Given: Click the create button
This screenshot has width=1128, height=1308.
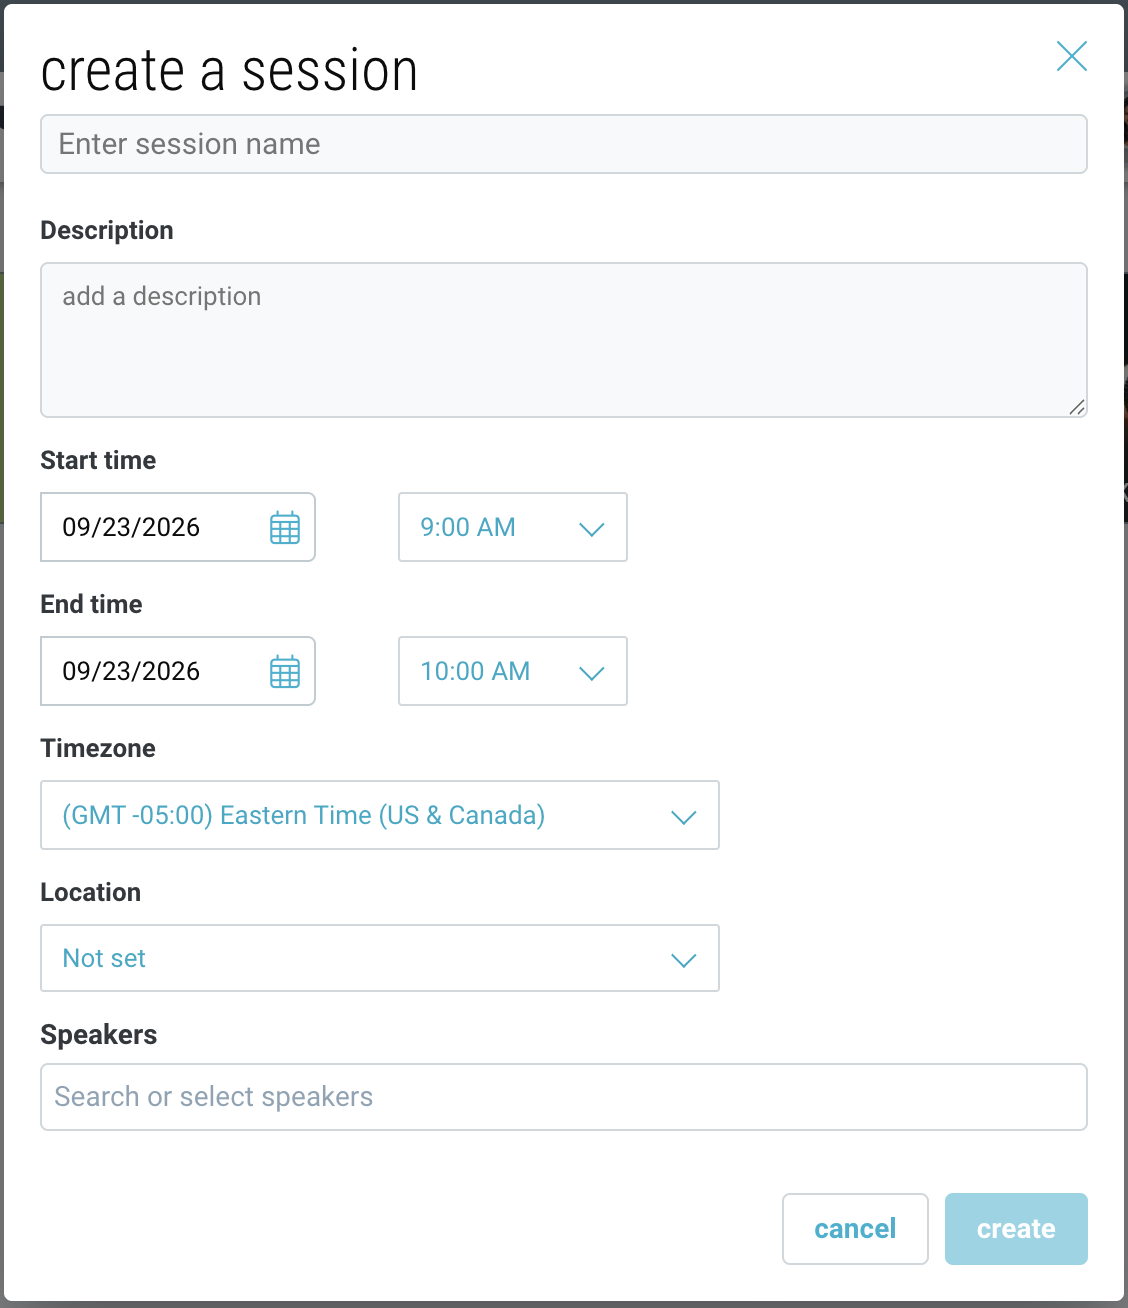Looking at the screenshot, I should [x=1016, y=1229].
